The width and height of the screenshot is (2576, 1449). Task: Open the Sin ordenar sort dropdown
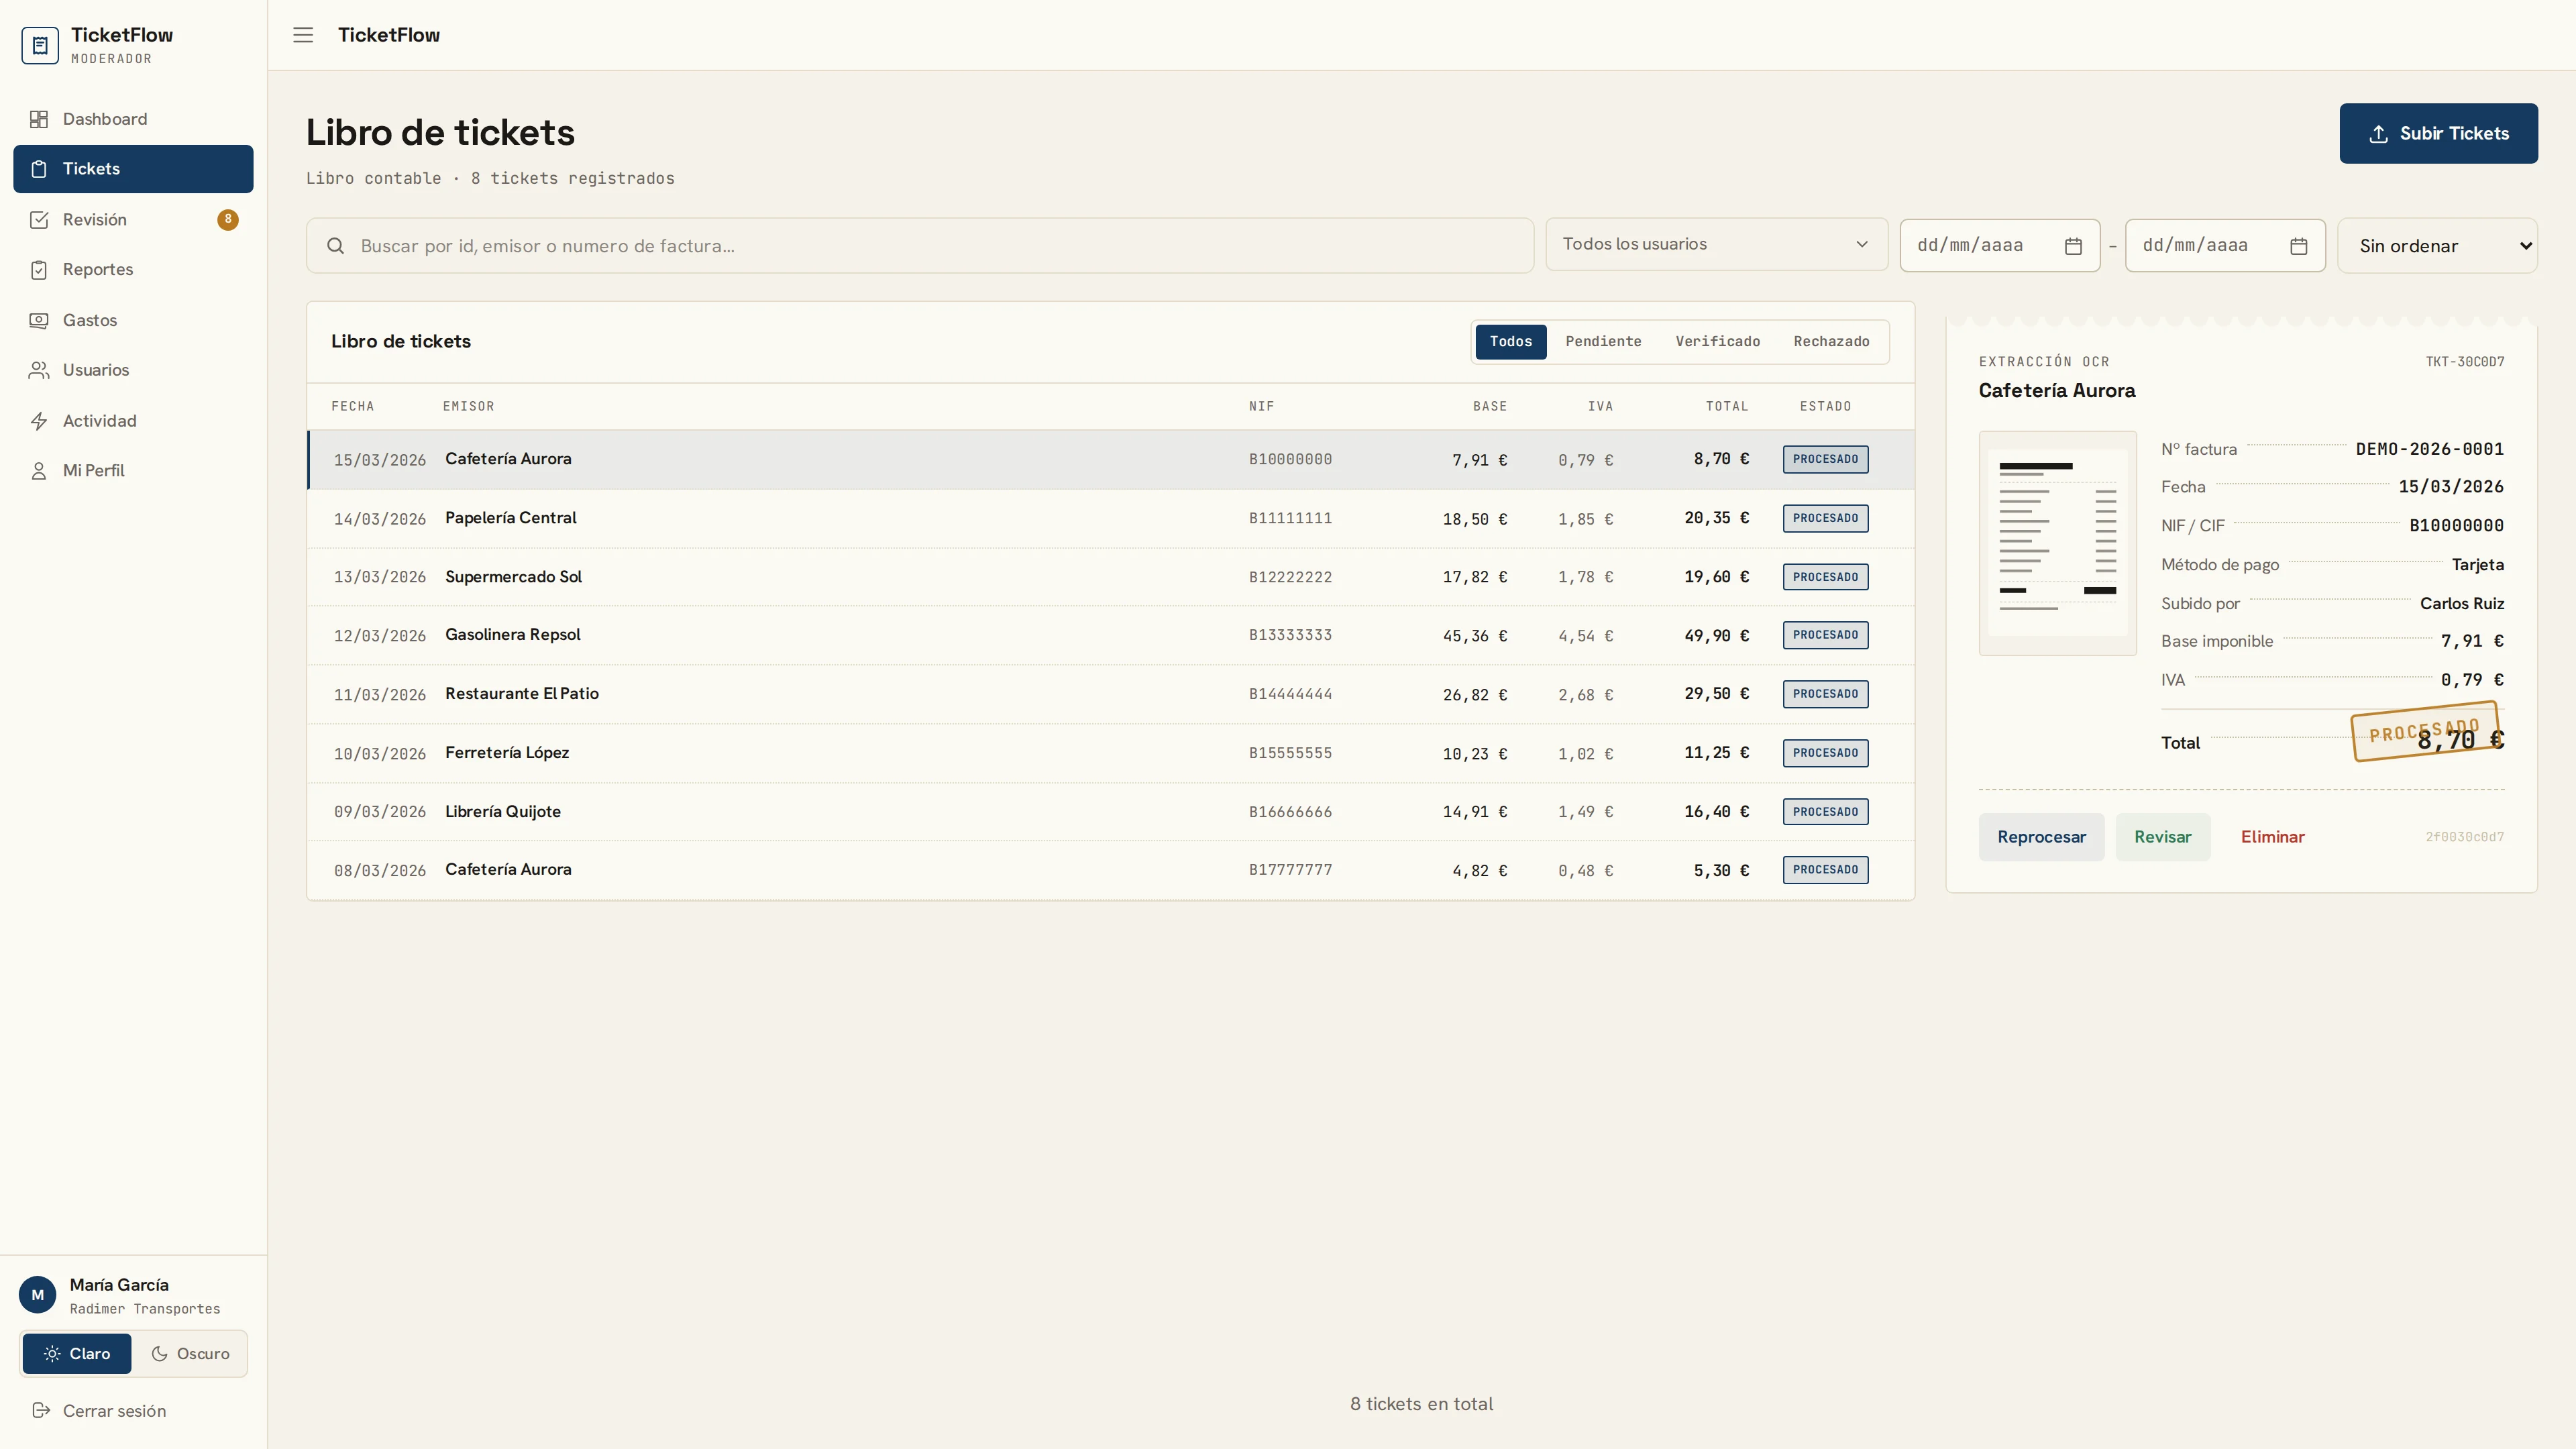2437,246
